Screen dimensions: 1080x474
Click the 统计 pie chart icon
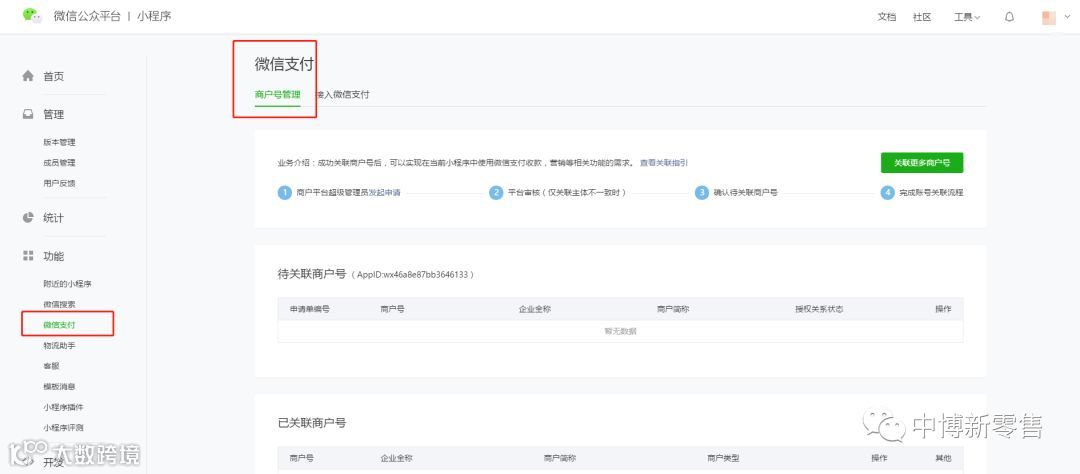pos(28,218)
